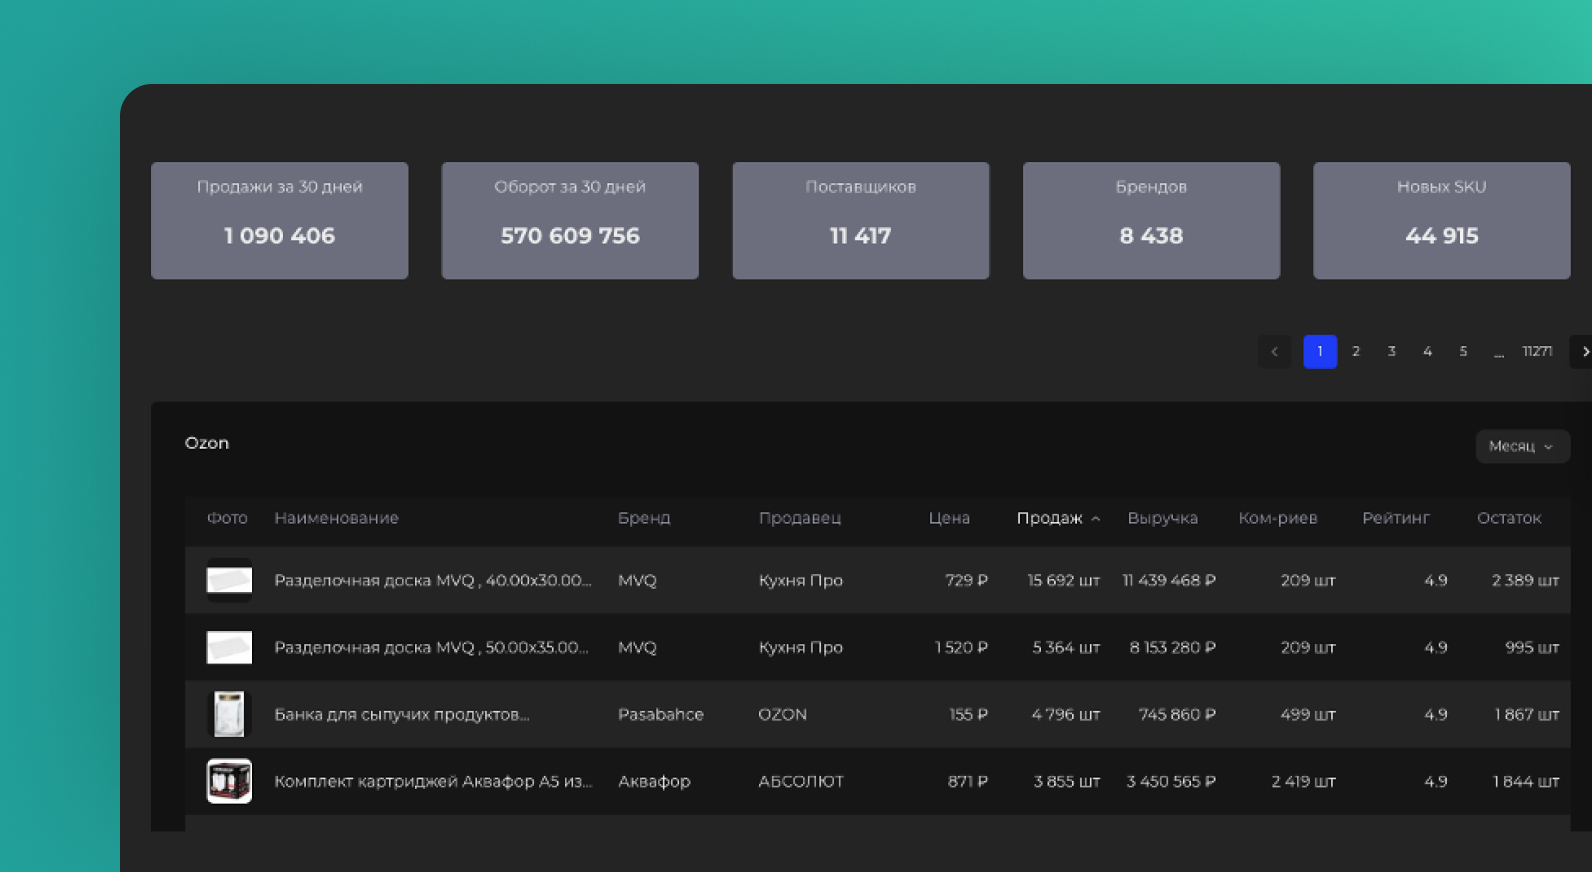The image size is (1592, 872).
Task: Open the cutting board 50.00x35.00 product photo
Action: click(x=229, y=648)
